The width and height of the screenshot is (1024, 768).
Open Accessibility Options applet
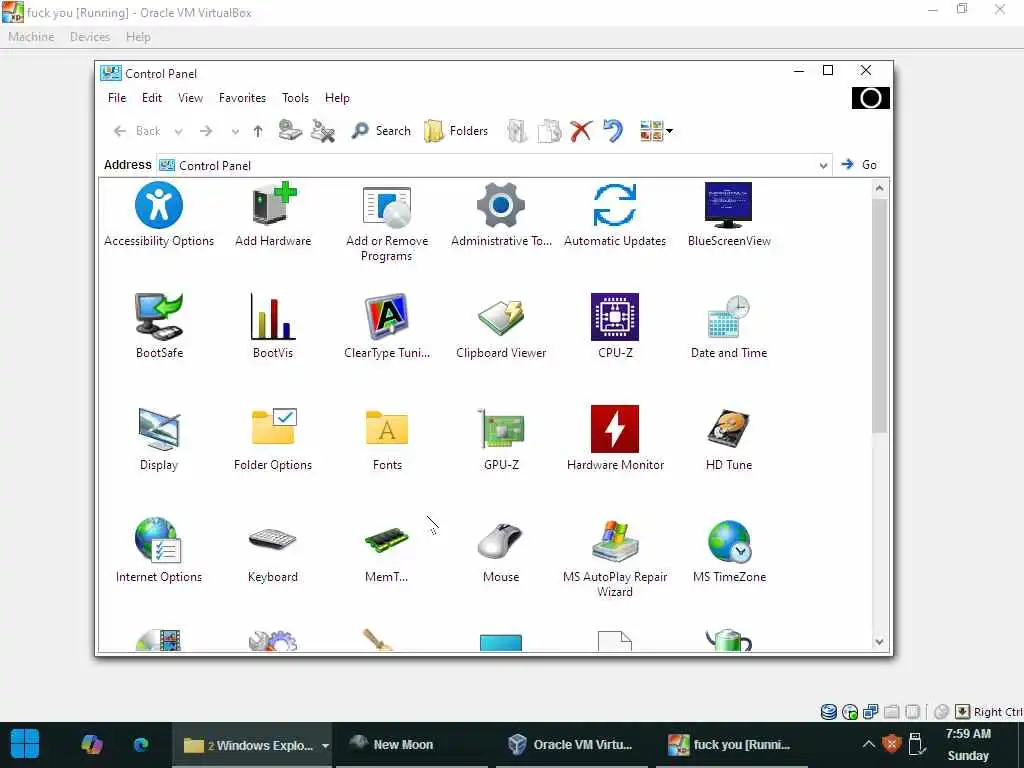point(159,215)
